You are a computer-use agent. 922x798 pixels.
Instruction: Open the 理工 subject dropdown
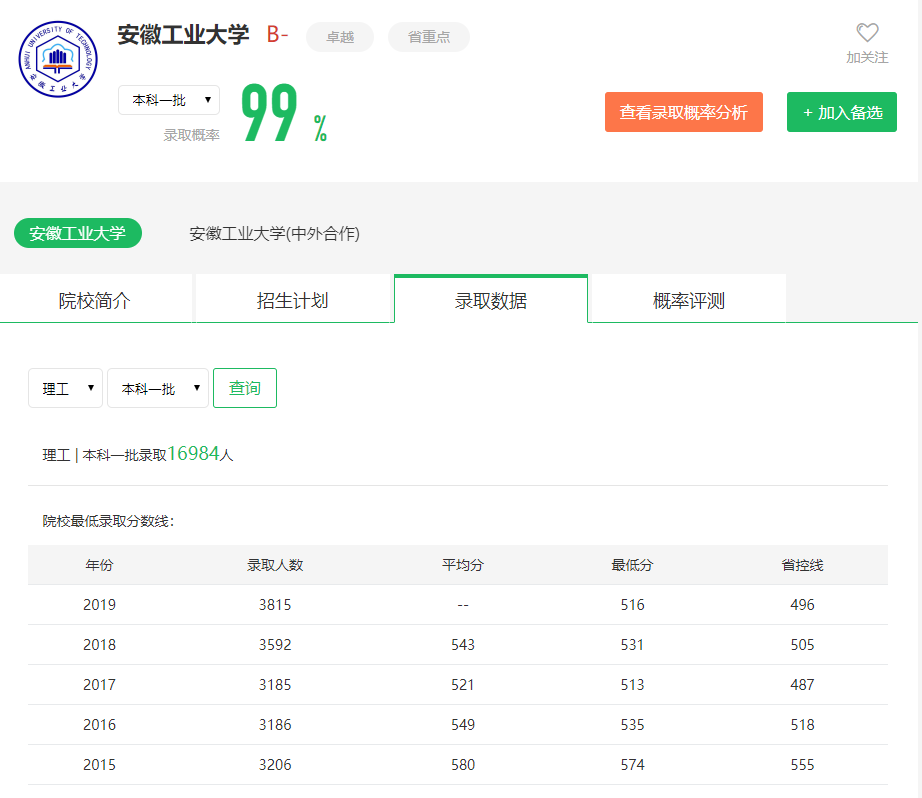(65, 388)
